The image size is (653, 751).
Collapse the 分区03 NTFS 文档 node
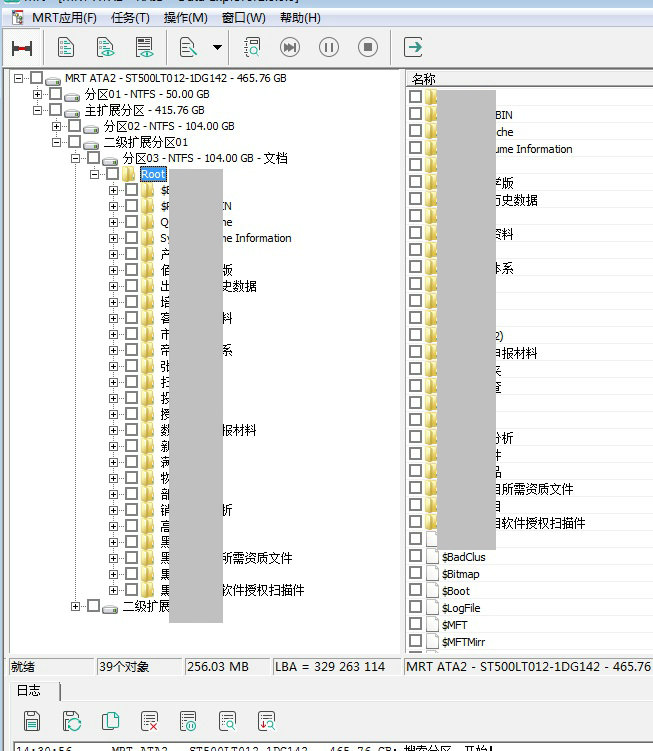click(x=76, y=158)
